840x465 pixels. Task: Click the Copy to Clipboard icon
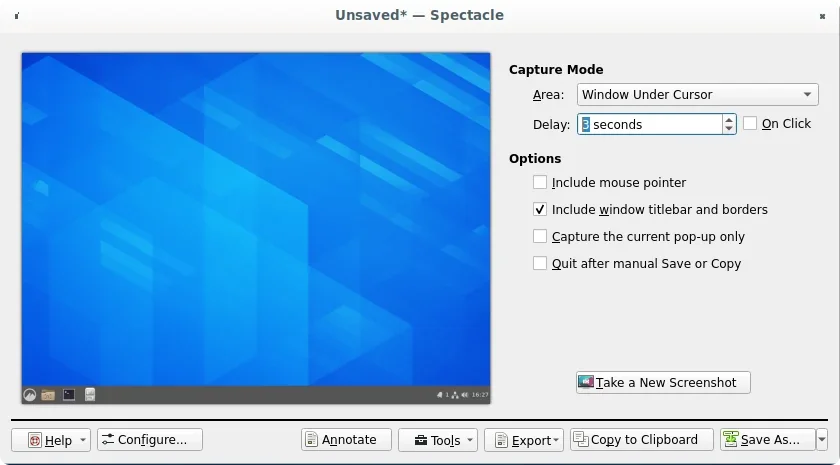pos(581,440)
